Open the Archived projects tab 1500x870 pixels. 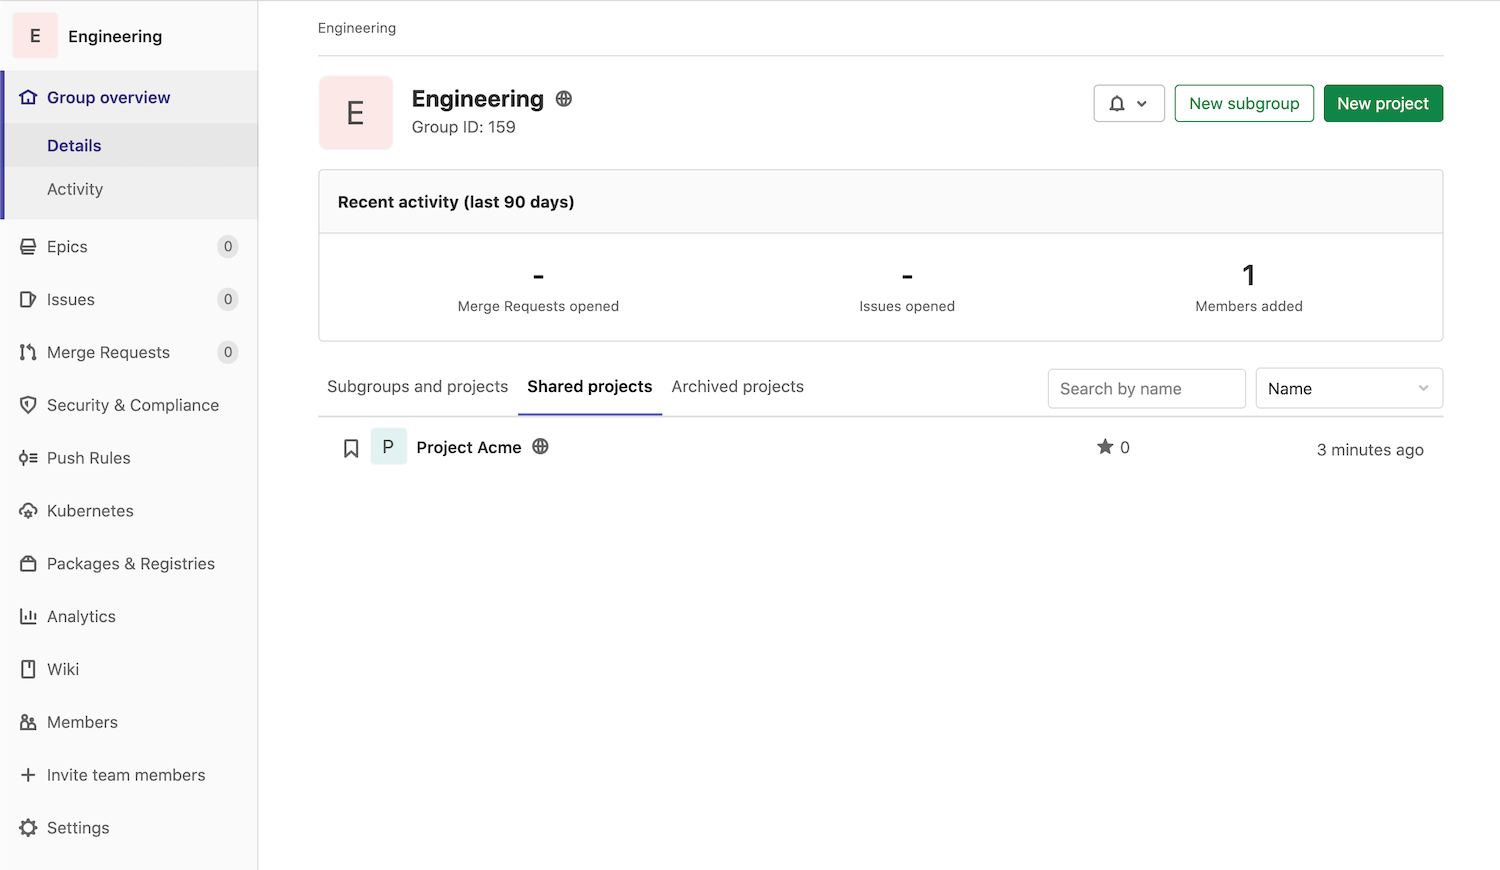coord(737,387)
